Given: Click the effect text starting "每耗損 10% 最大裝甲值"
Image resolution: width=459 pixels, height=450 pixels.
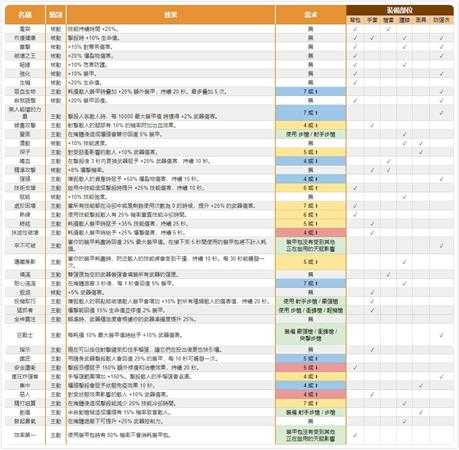Looking at the screenshot, I should coord(125,335).
